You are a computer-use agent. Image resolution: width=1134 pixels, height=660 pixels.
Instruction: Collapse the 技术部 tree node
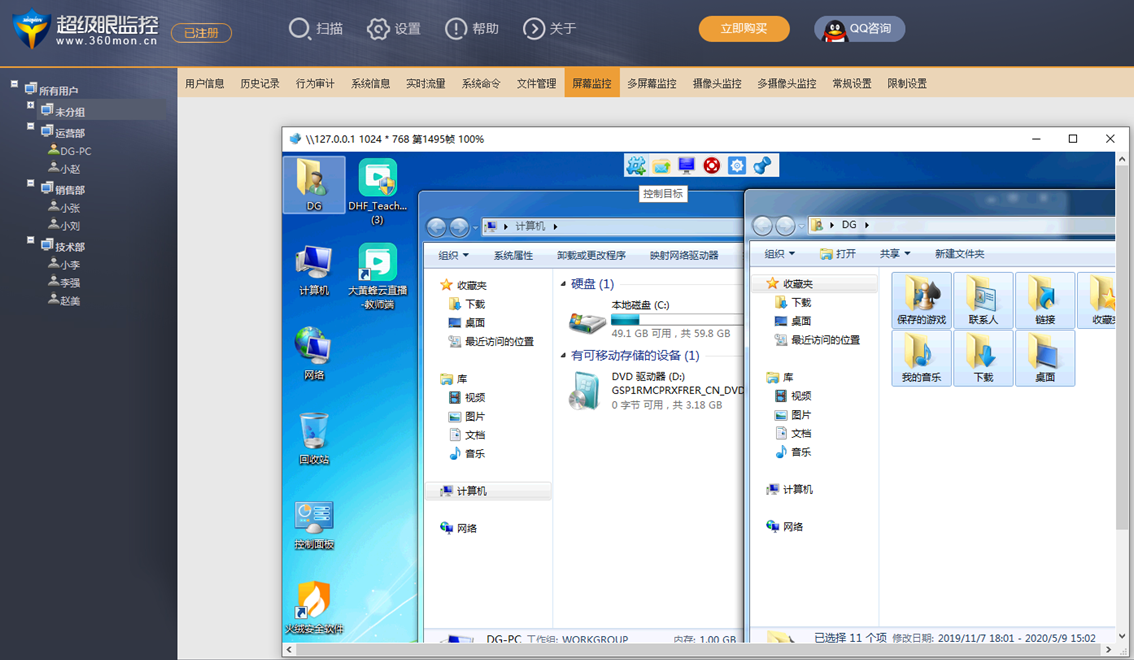30,241
